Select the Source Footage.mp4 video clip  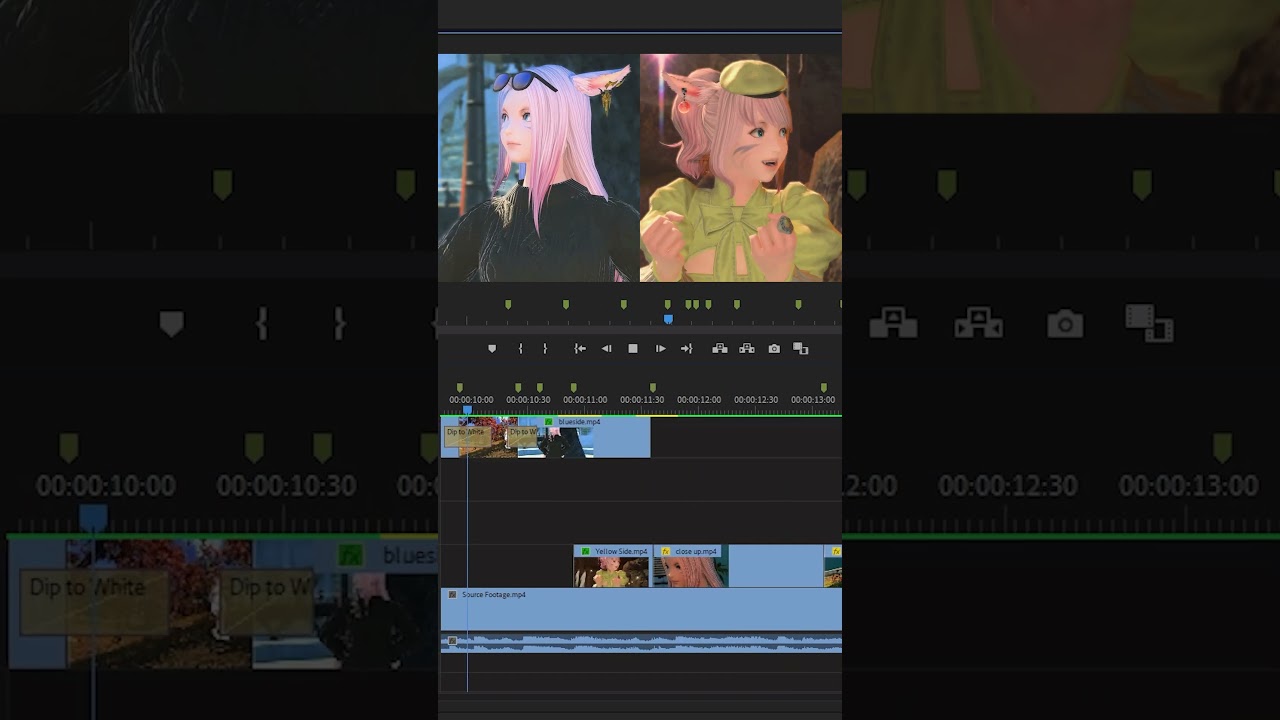[641, 609]
